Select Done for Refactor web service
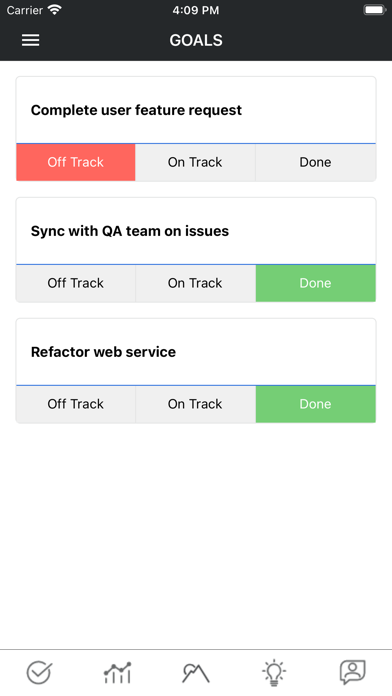Image resolution: width=392 pixels, height=696 pixels. (316, 404)
